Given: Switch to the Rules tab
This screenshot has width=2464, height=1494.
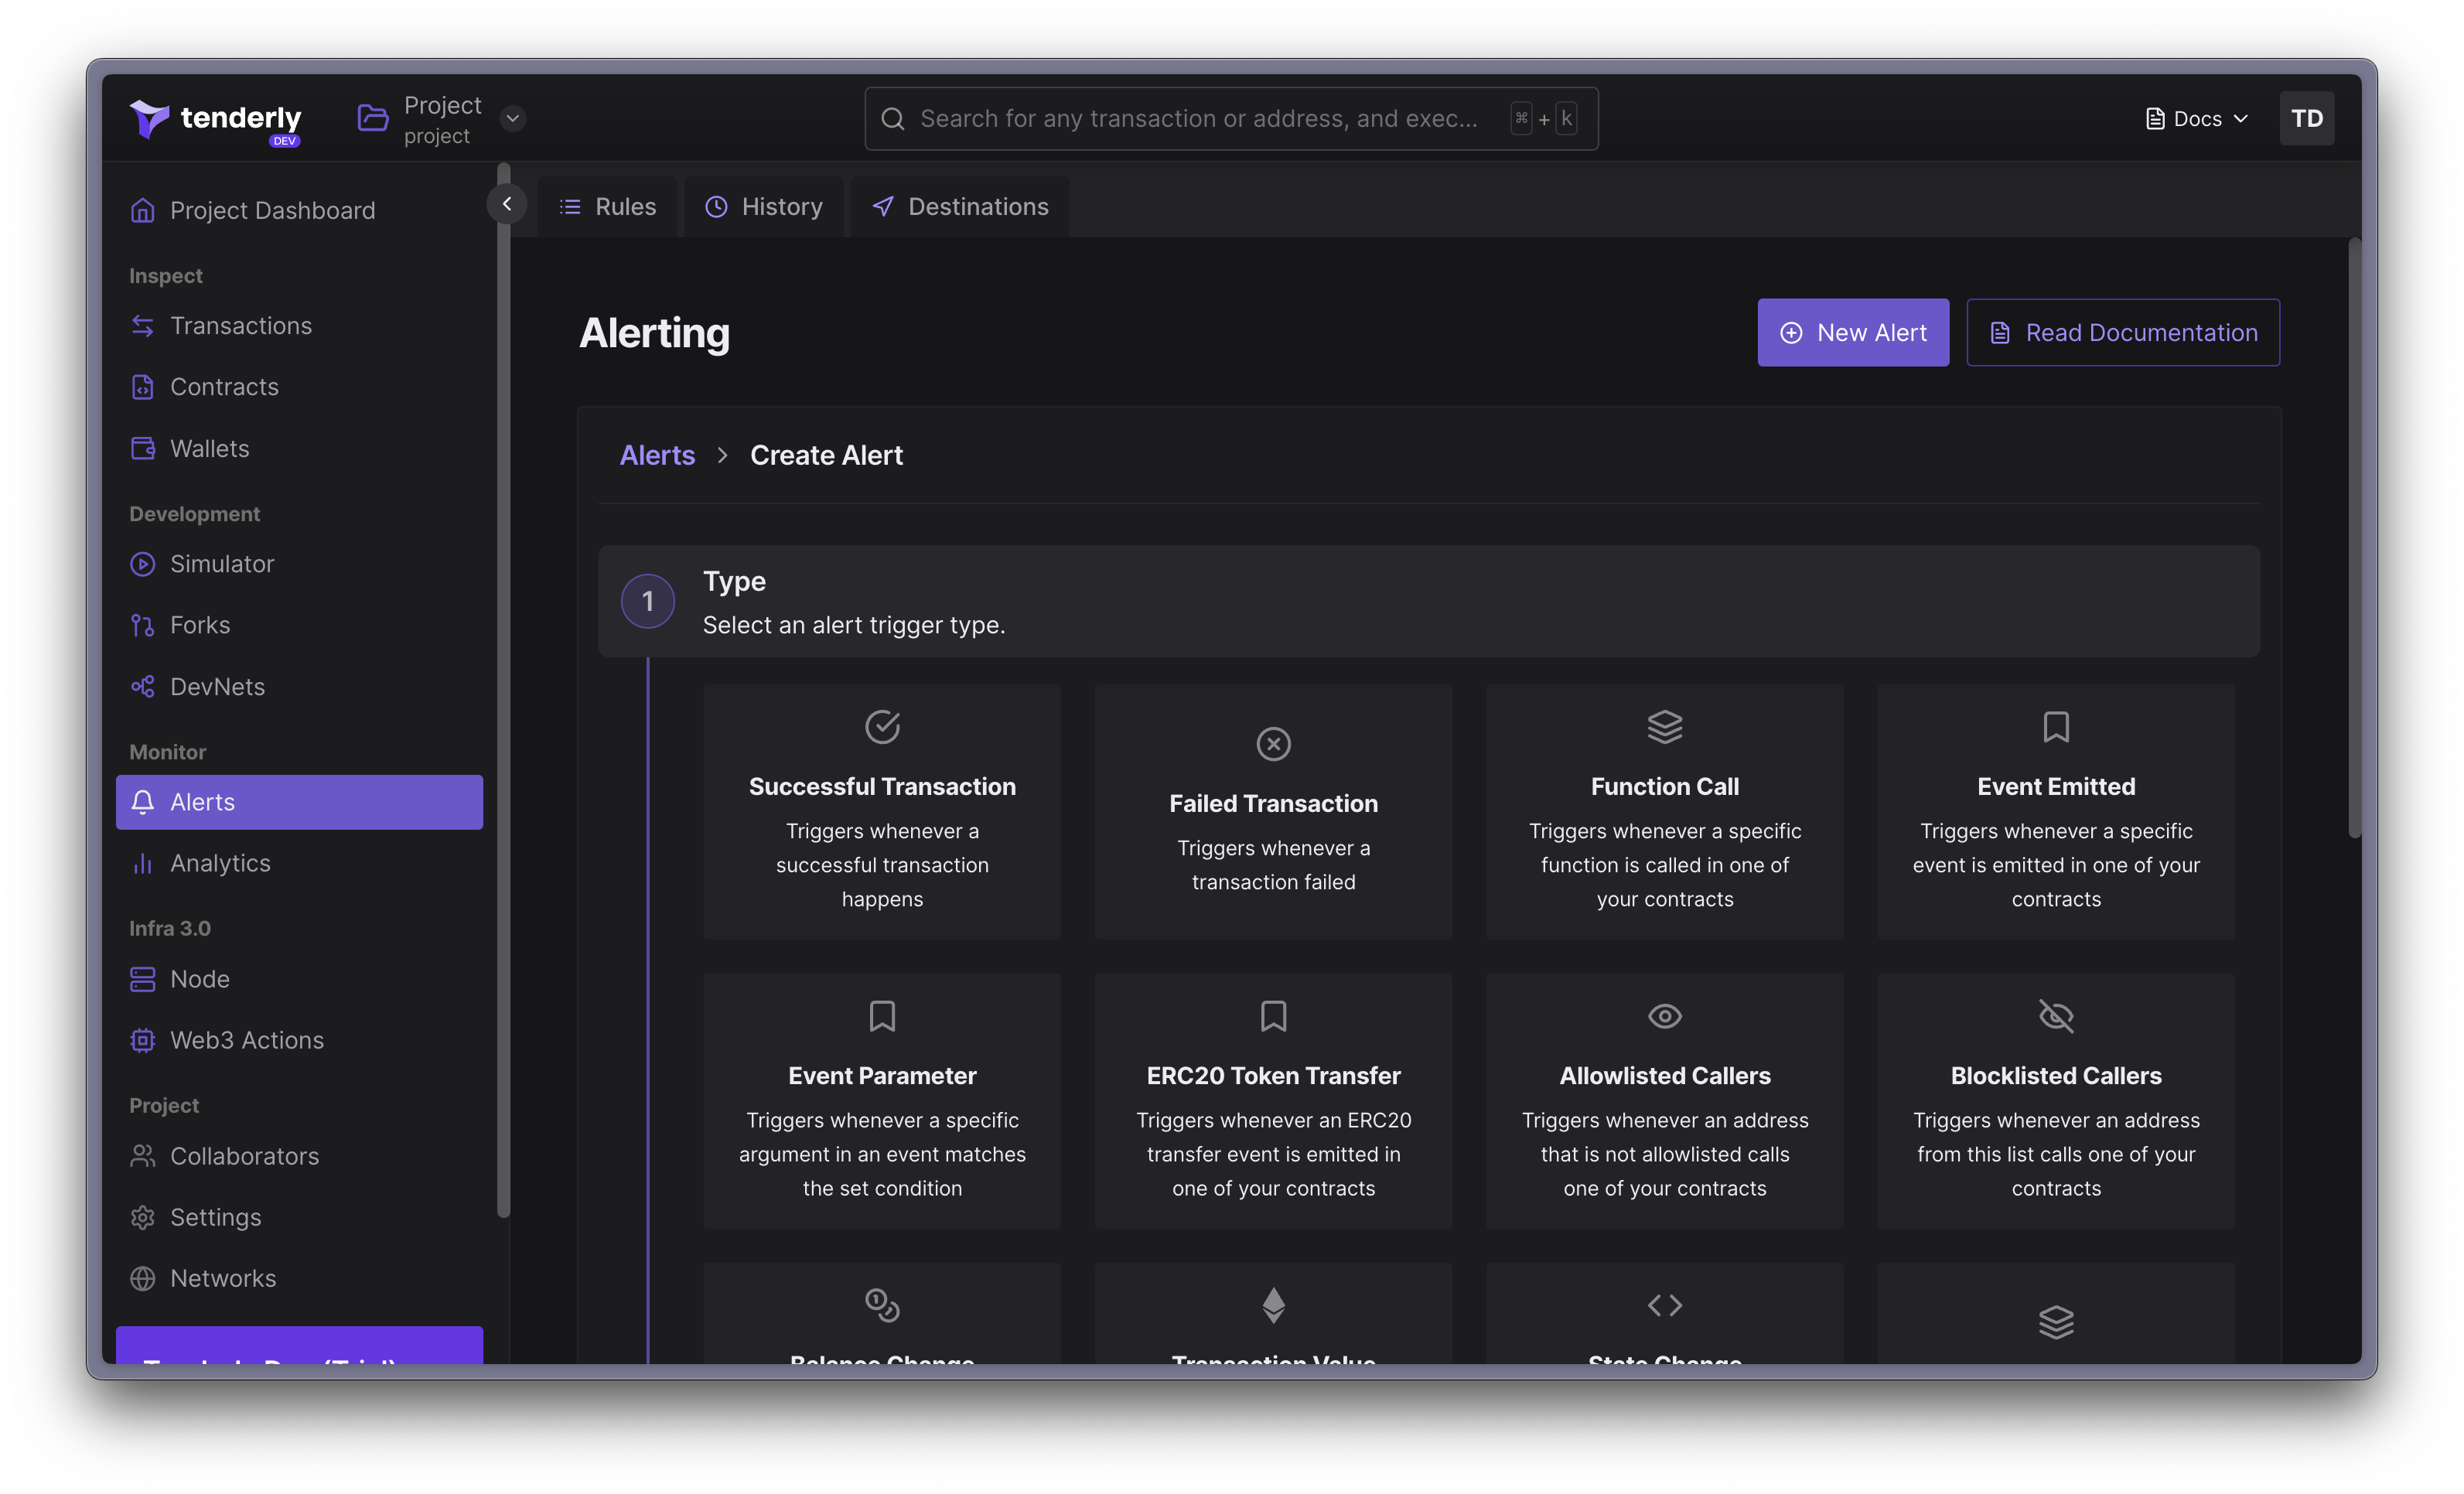Looking at the screenshot, I should click(607, 207).
